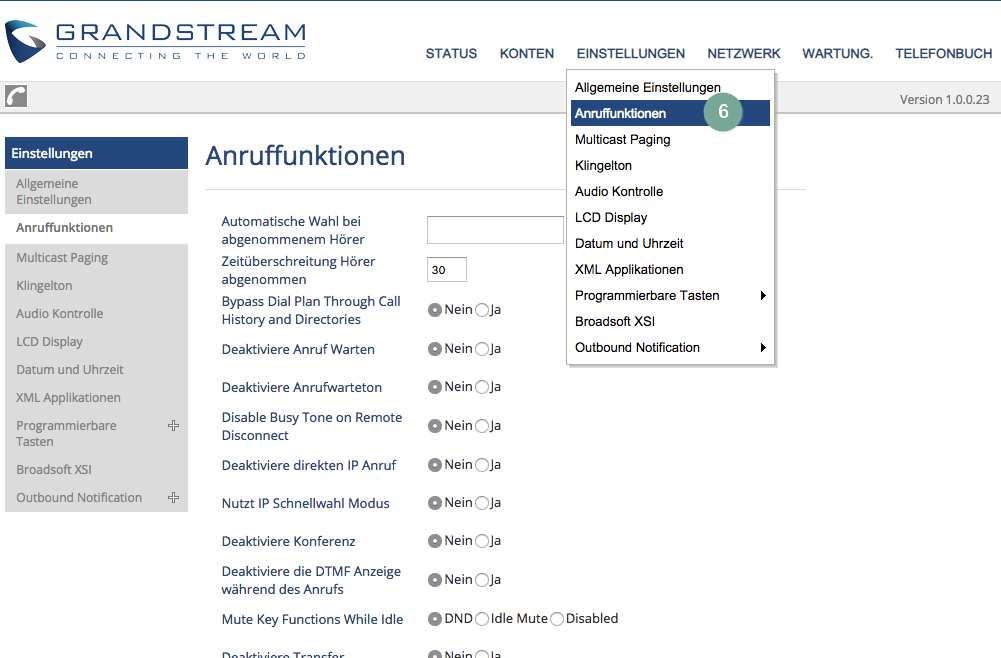Image resolution: width=1001 pixels, height=658 pixels.
Task: Open Broadsoft XSI in left sidebar
Action: 96,470
